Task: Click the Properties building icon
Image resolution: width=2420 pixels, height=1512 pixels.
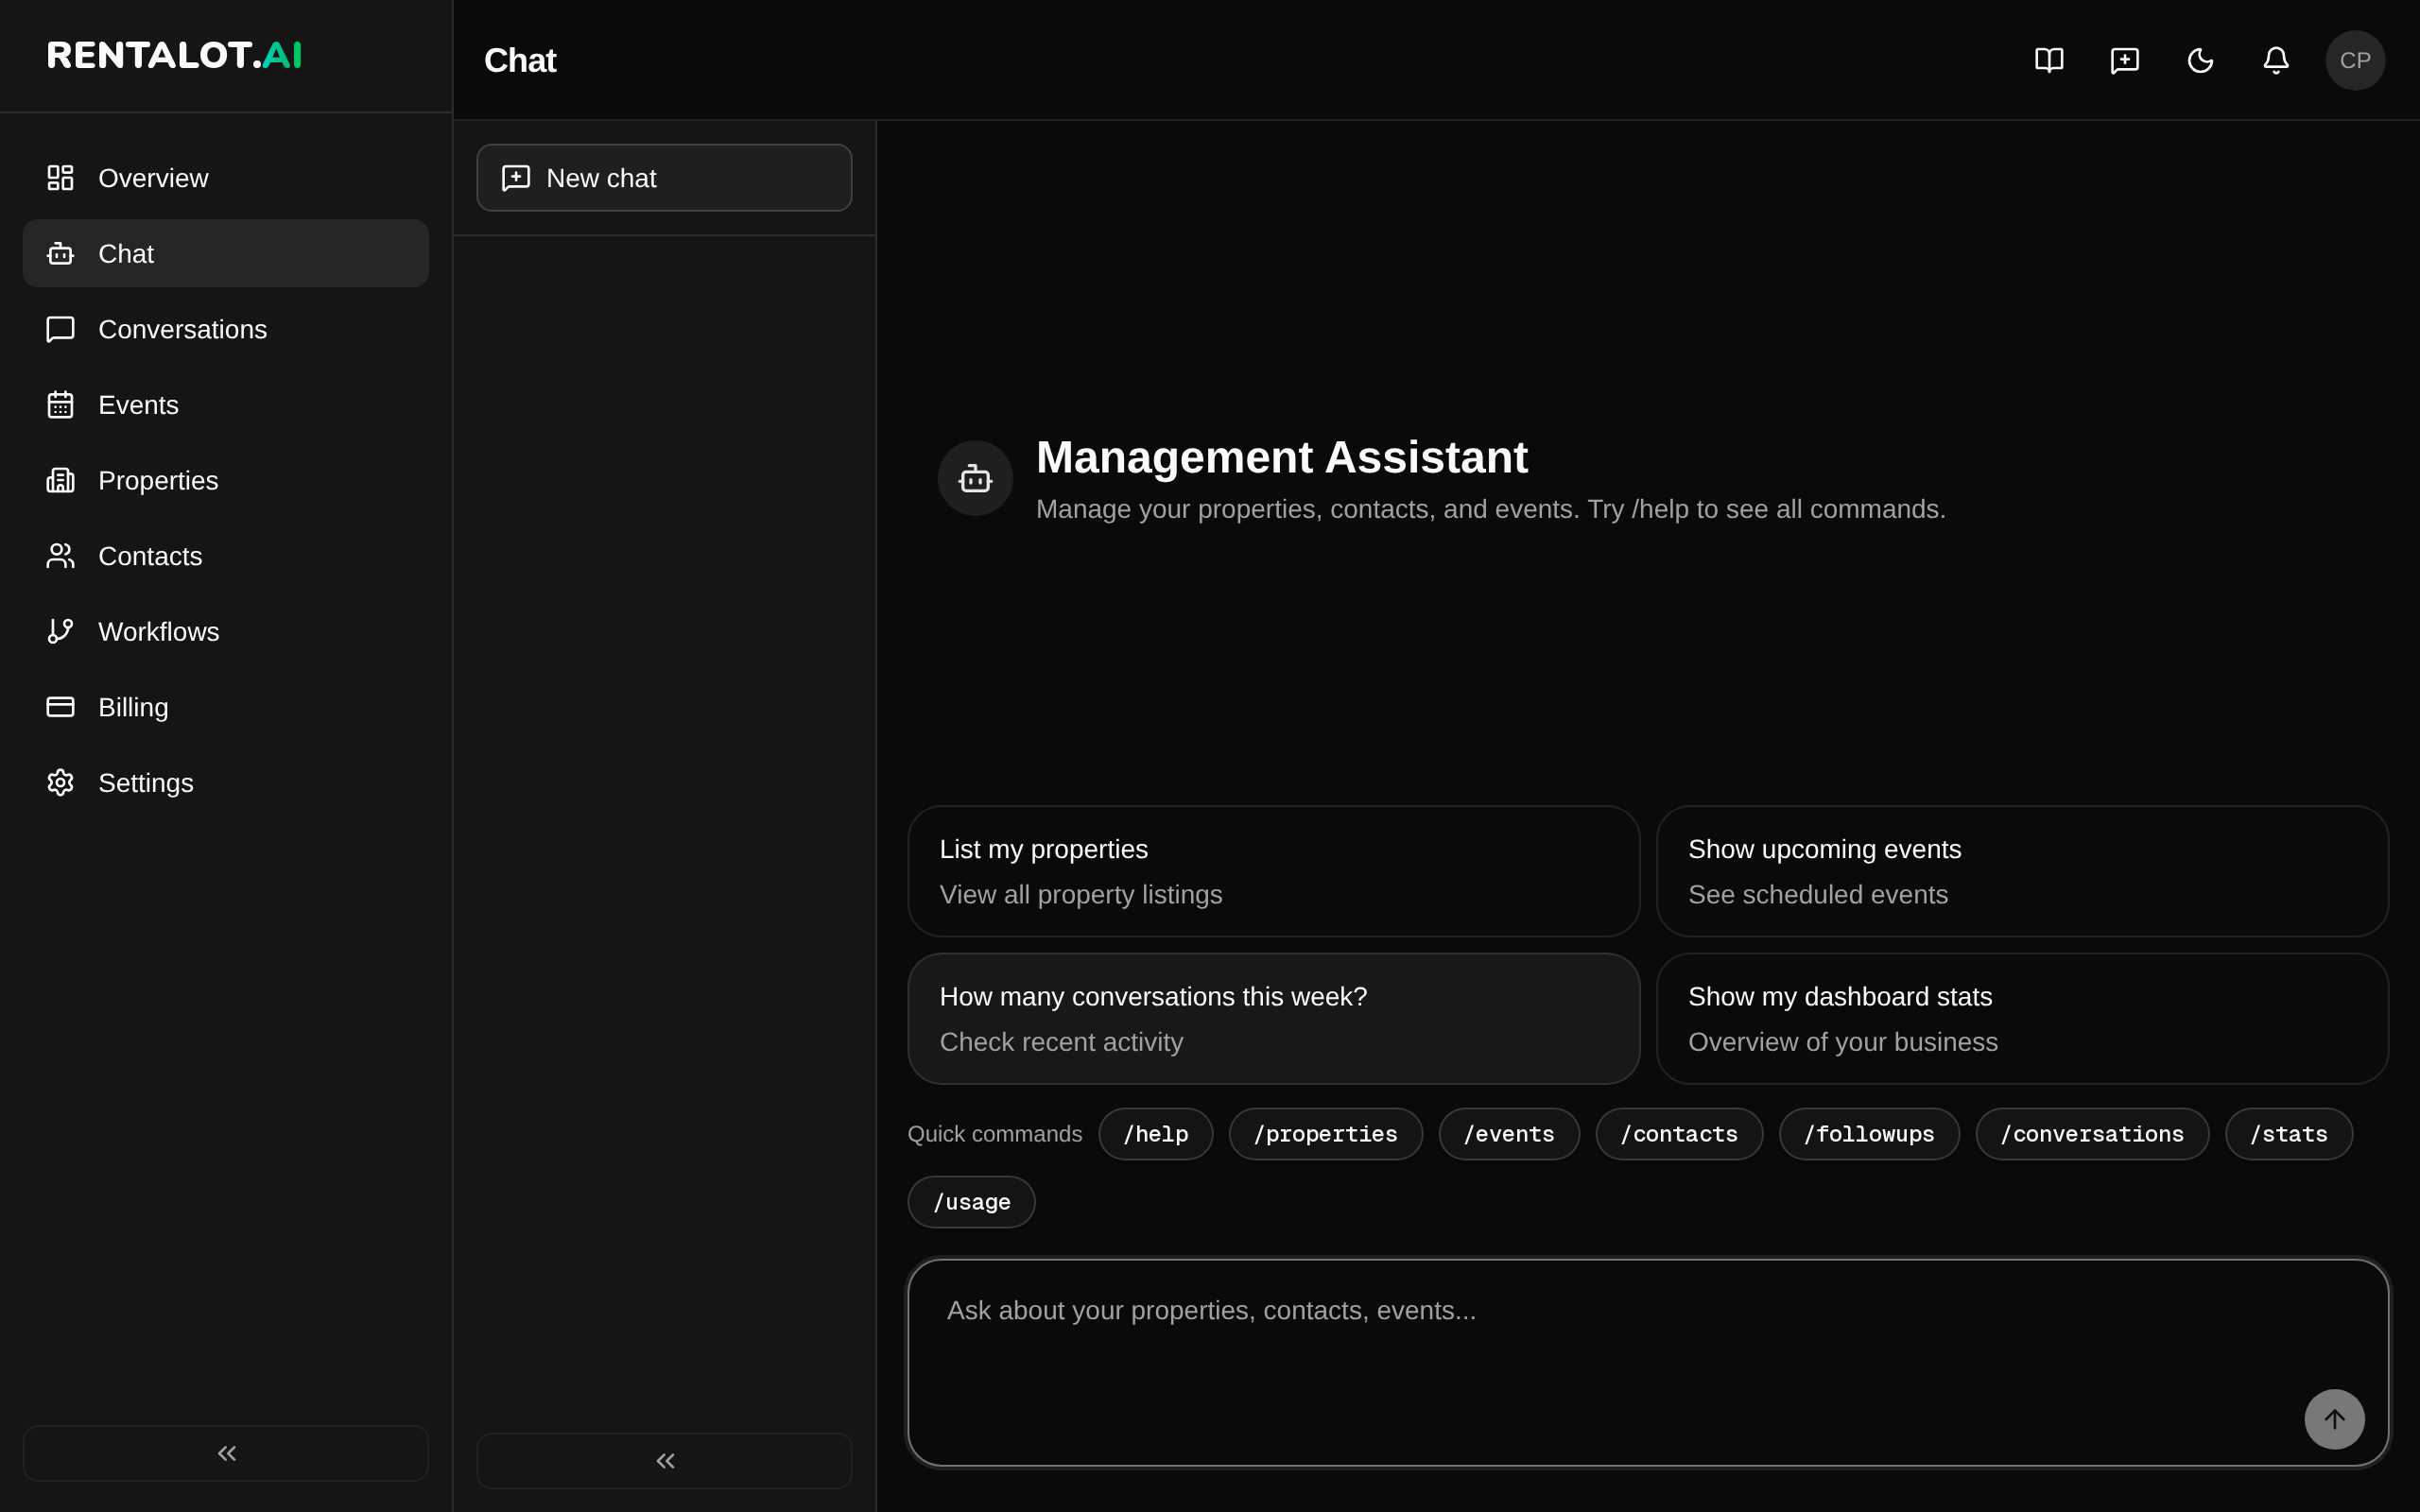Action: (60, 480)
